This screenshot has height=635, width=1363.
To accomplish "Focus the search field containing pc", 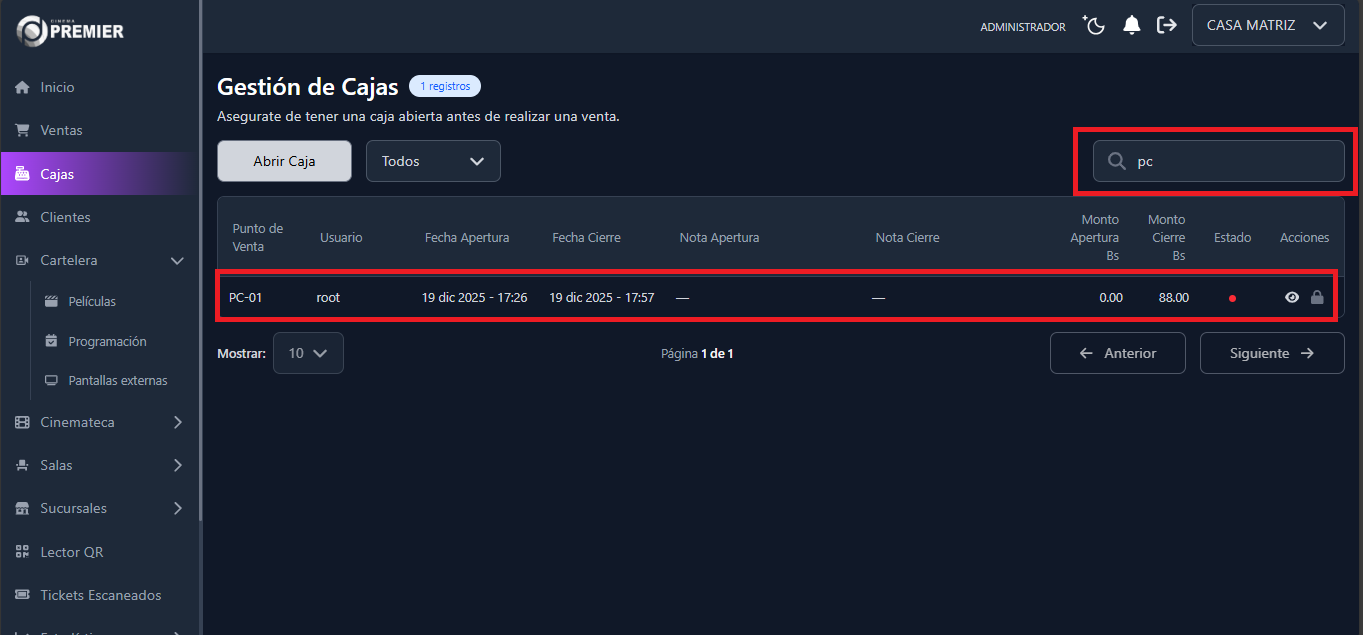I will click(1234, 161).
